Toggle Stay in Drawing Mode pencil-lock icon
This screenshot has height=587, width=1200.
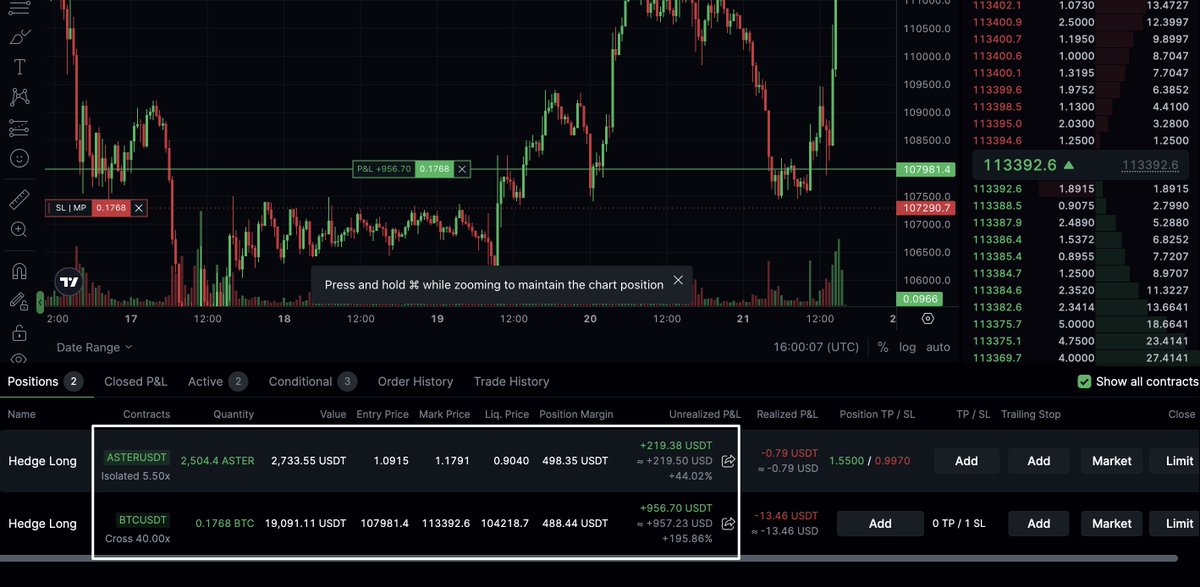19,300
